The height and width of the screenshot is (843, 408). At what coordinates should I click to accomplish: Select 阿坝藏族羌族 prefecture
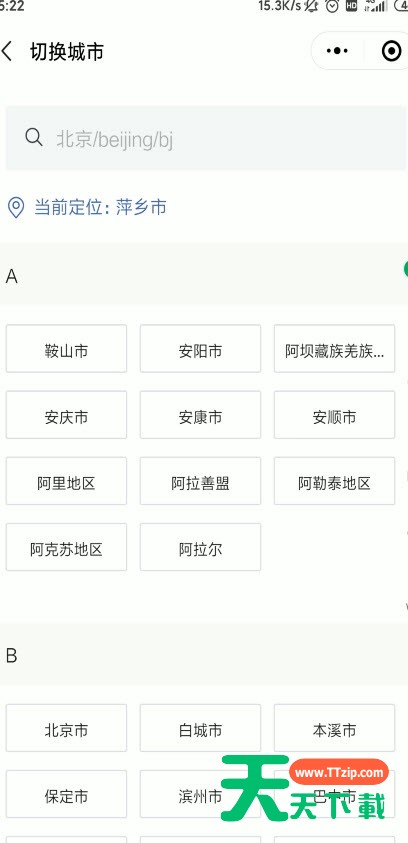[334, 349]
